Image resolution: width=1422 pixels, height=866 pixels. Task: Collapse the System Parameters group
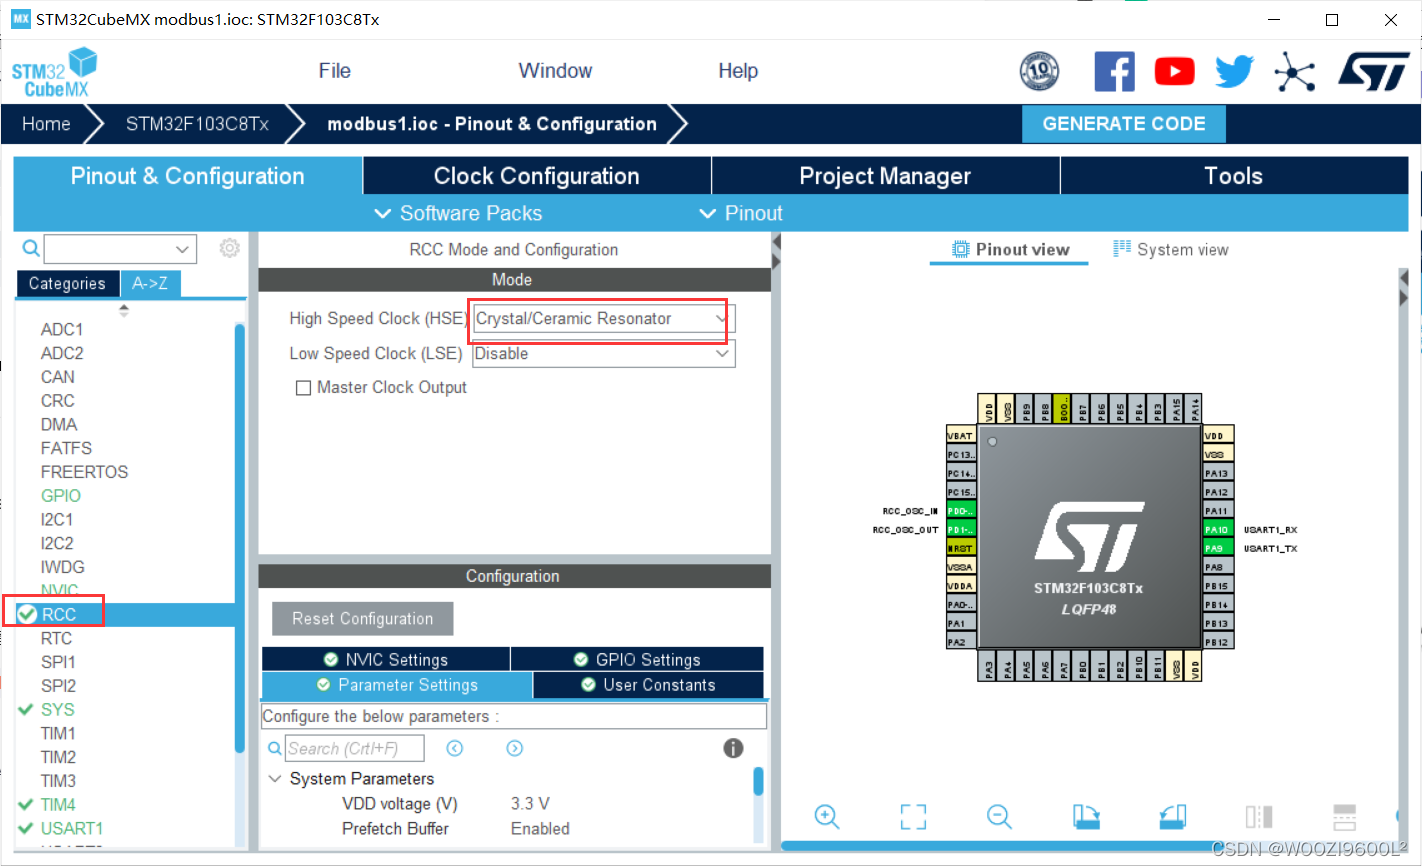tap(275, 779)
